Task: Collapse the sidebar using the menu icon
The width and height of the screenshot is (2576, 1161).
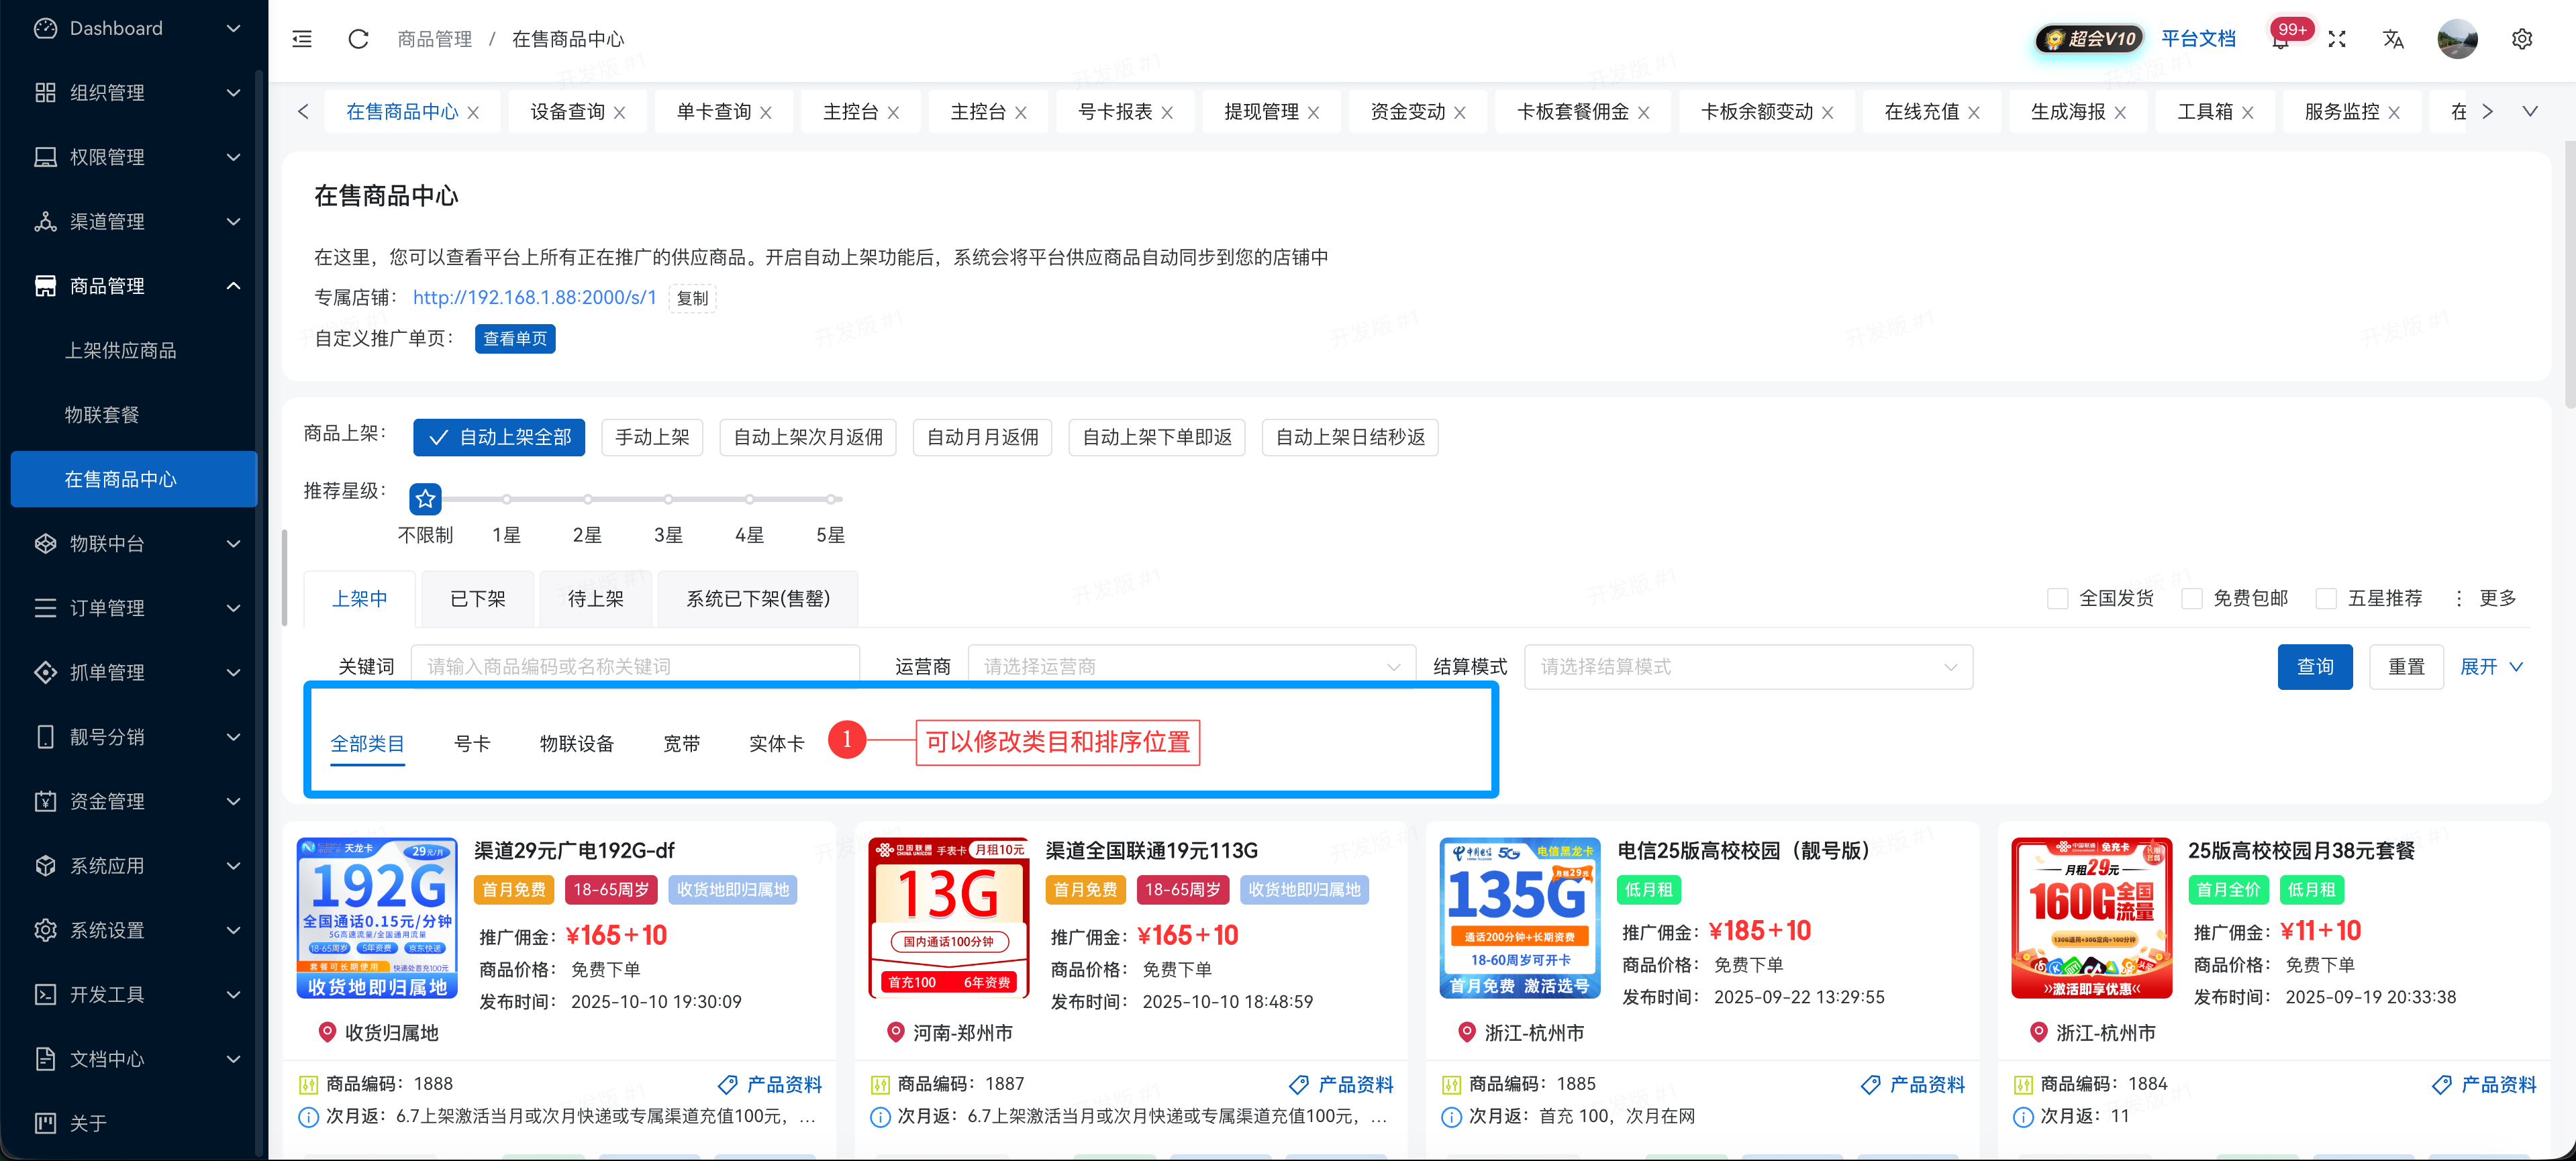Action: pos(301,38)
